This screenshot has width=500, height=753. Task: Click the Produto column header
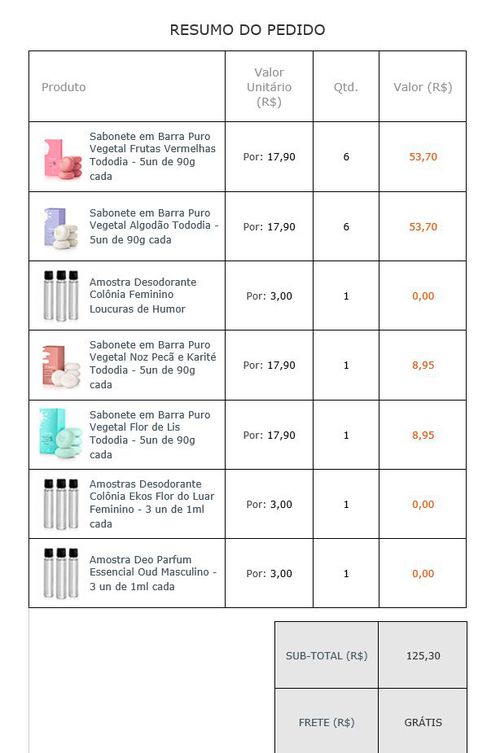63,87
